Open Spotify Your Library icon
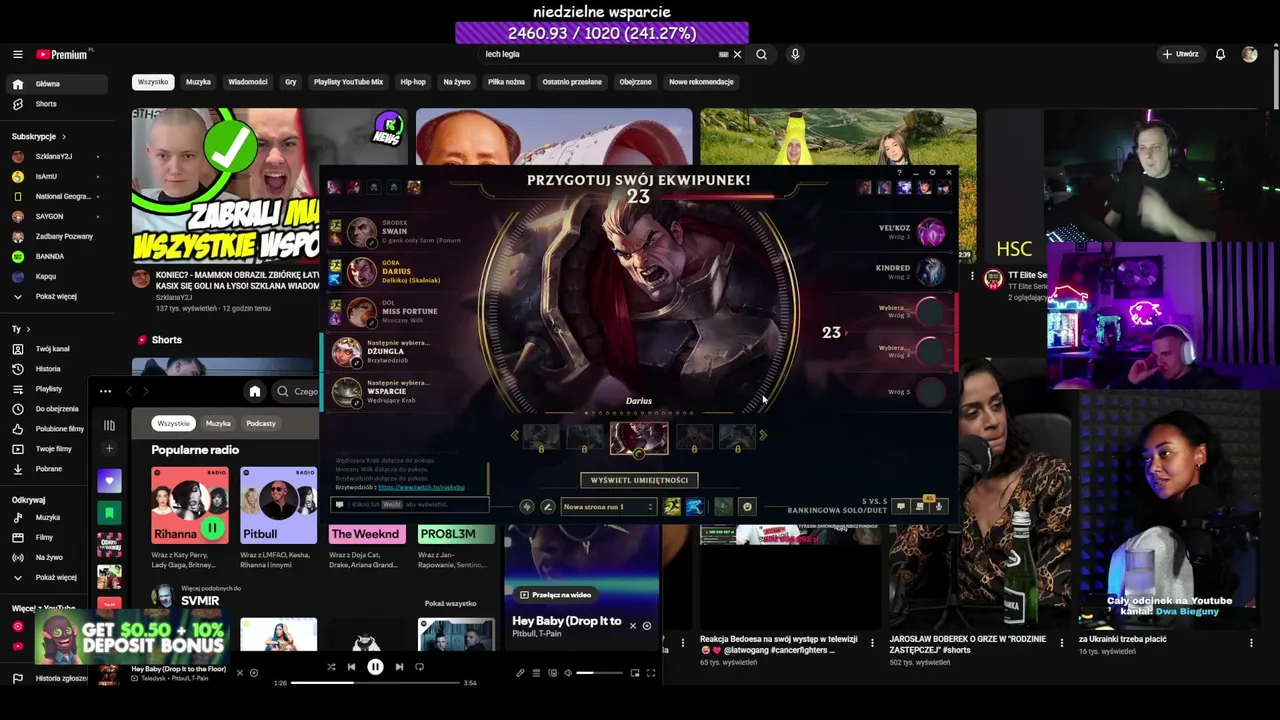Screen dimensions: 1280x720 (109, 425)
